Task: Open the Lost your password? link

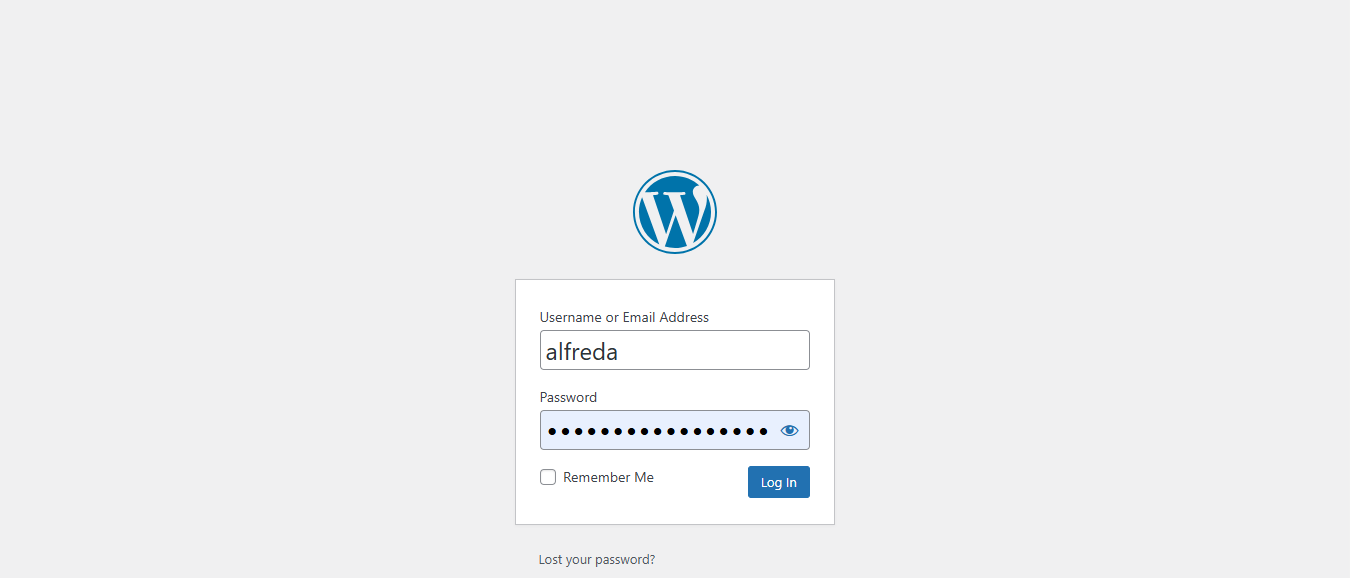Action: pyautogui.click(x=597, y=559)
